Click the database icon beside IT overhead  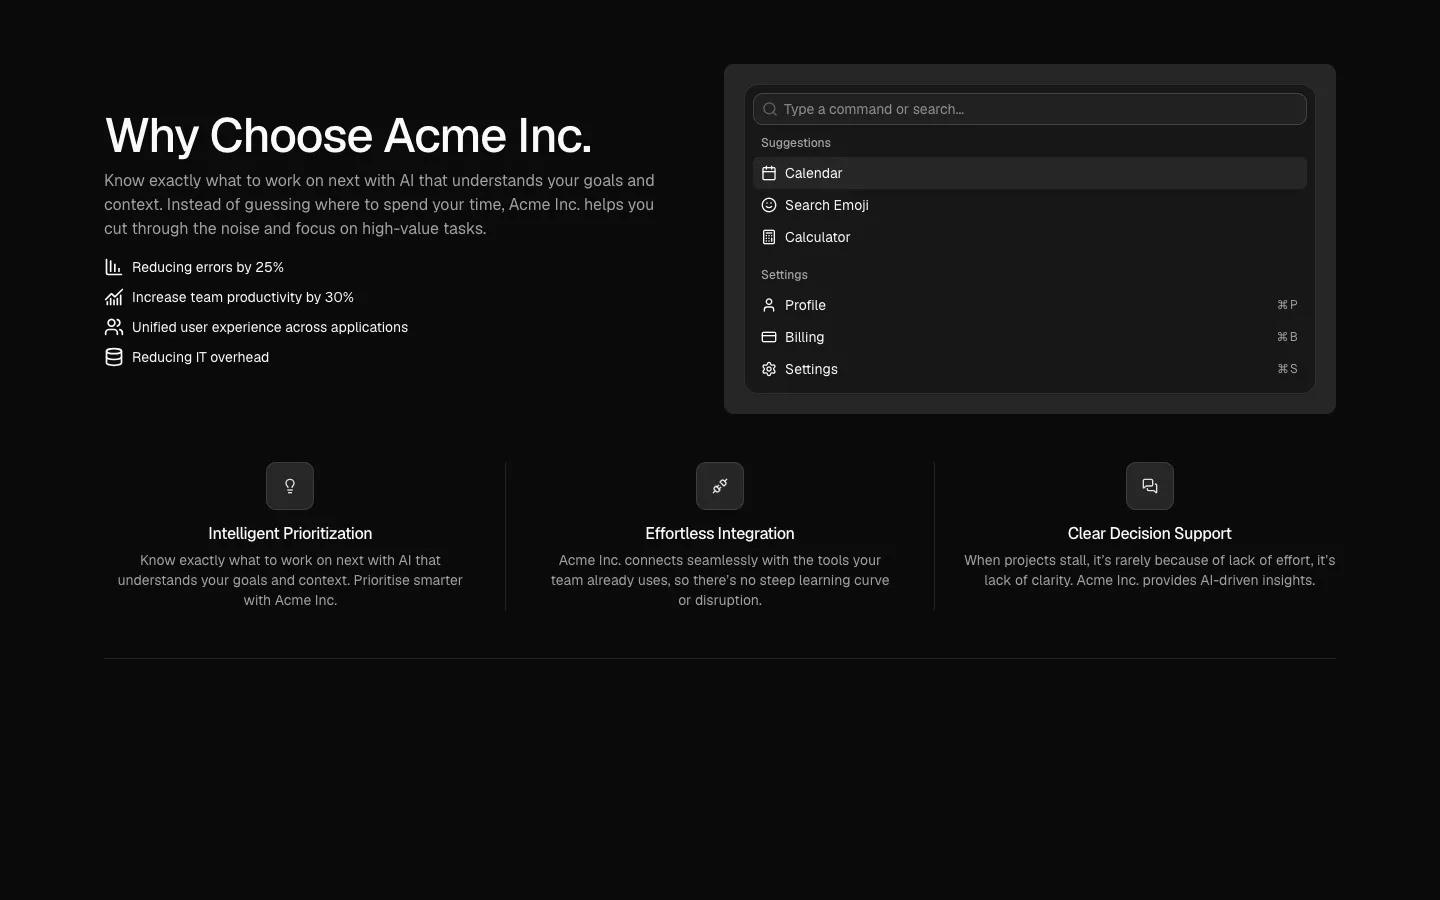point(114,357)
